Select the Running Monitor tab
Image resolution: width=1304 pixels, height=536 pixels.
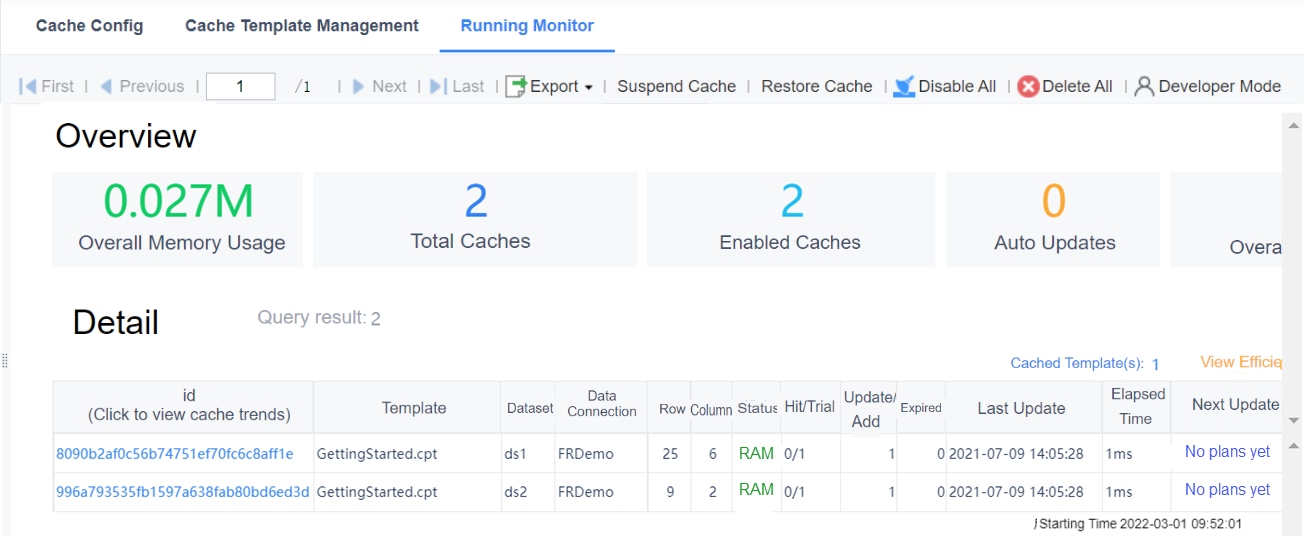(x=527, y=26)
